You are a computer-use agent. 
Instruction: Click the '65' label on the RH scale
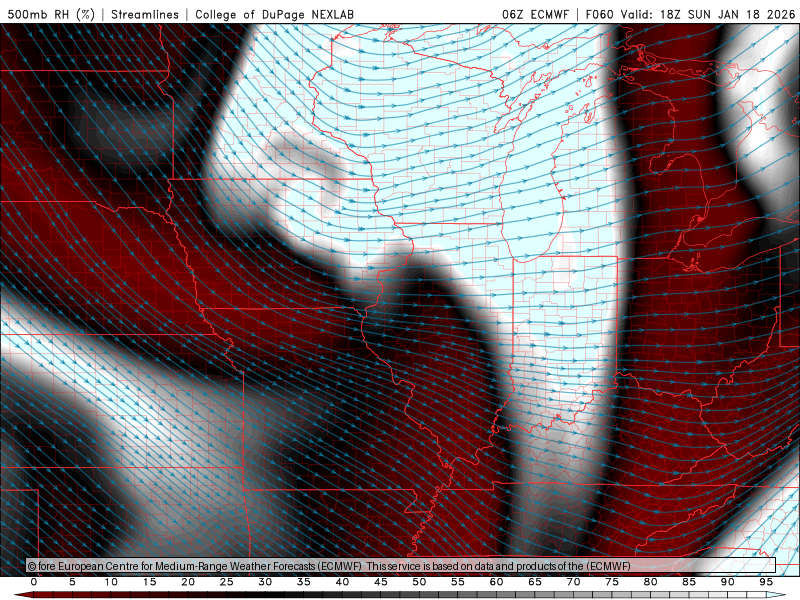[535, 582]
